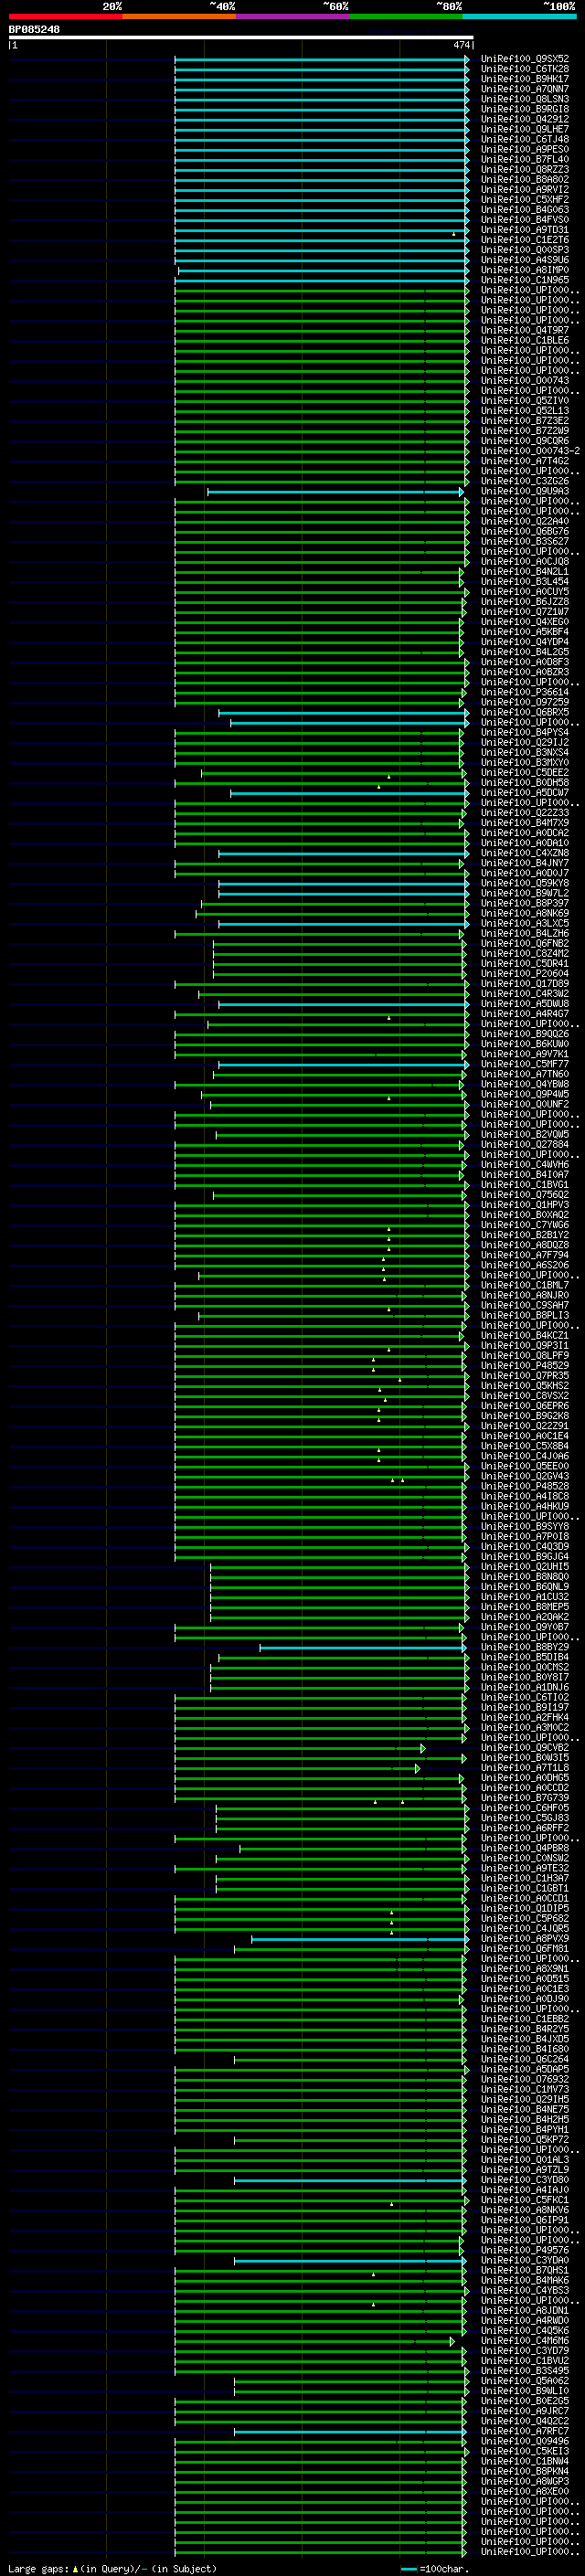Select hit label UniRef100_B4G063
Image resolution: width=585 pixels, height=2576 pixels.
click(x=525, y=209)
